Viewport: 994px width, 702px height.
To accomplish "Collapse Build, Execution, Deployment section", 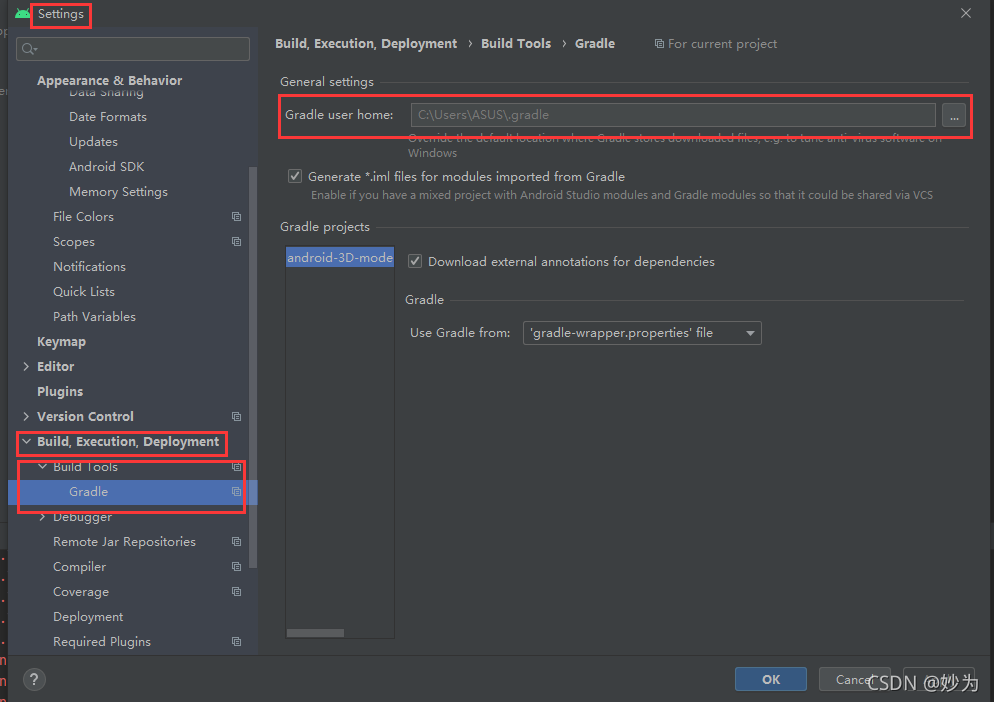I will tap(26, 441).
